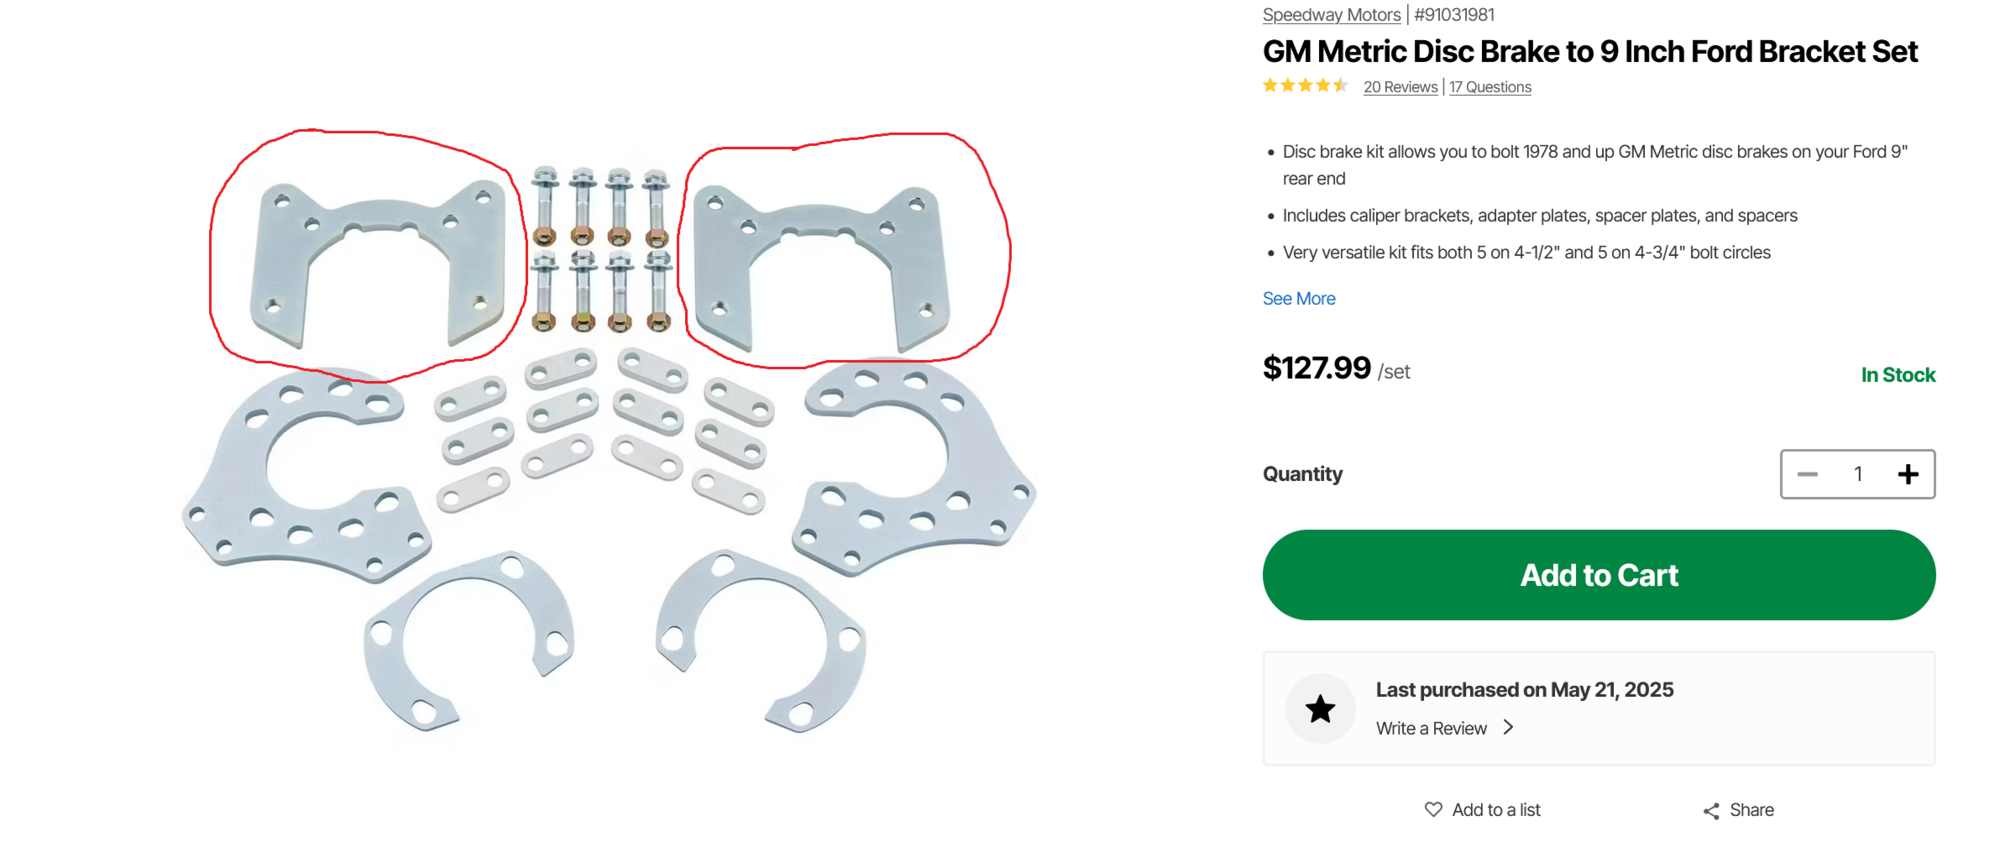
Task: Click the heart icon beside Add to a list
Action: tap(1433, 809)
